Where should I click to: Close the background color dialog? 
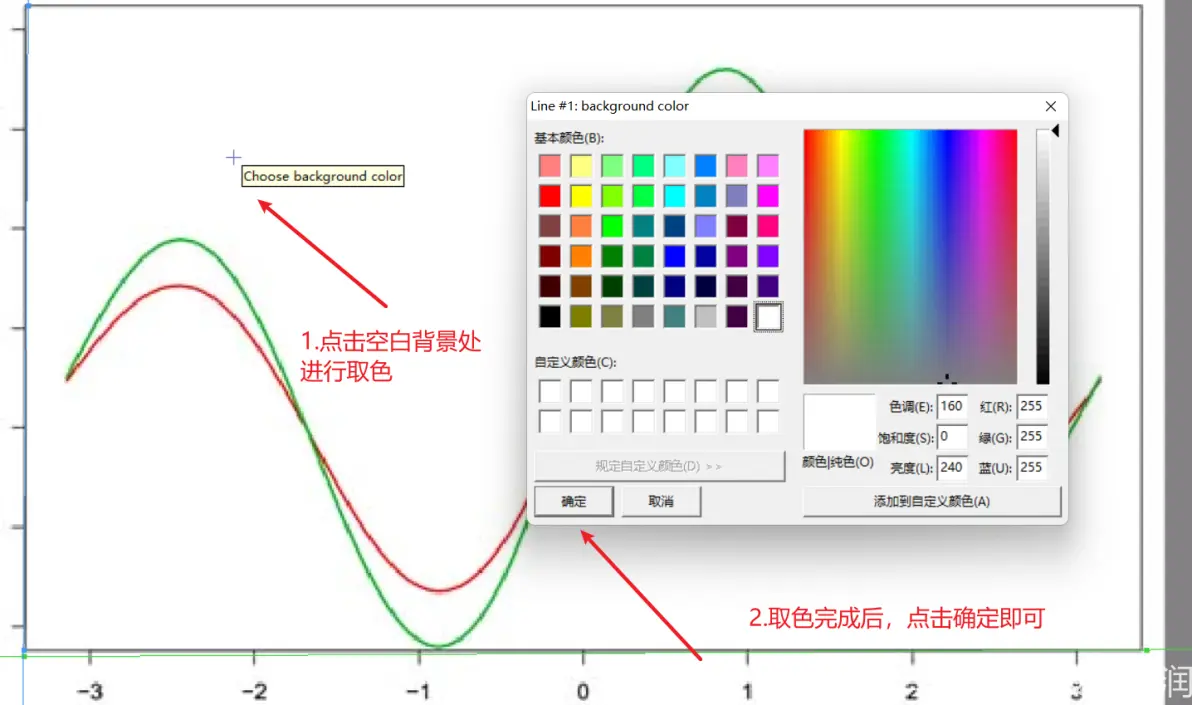[1051, 106]
